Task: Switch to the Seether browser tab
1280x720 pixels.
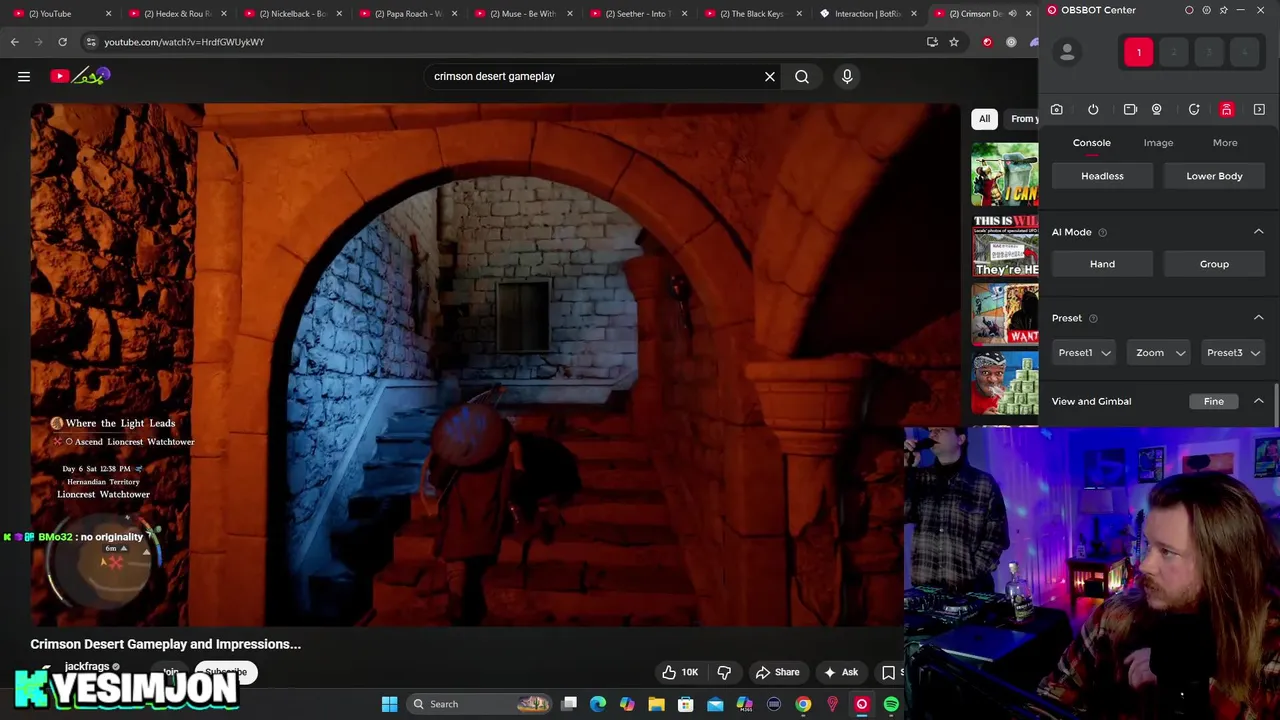Action: [637, 14]
